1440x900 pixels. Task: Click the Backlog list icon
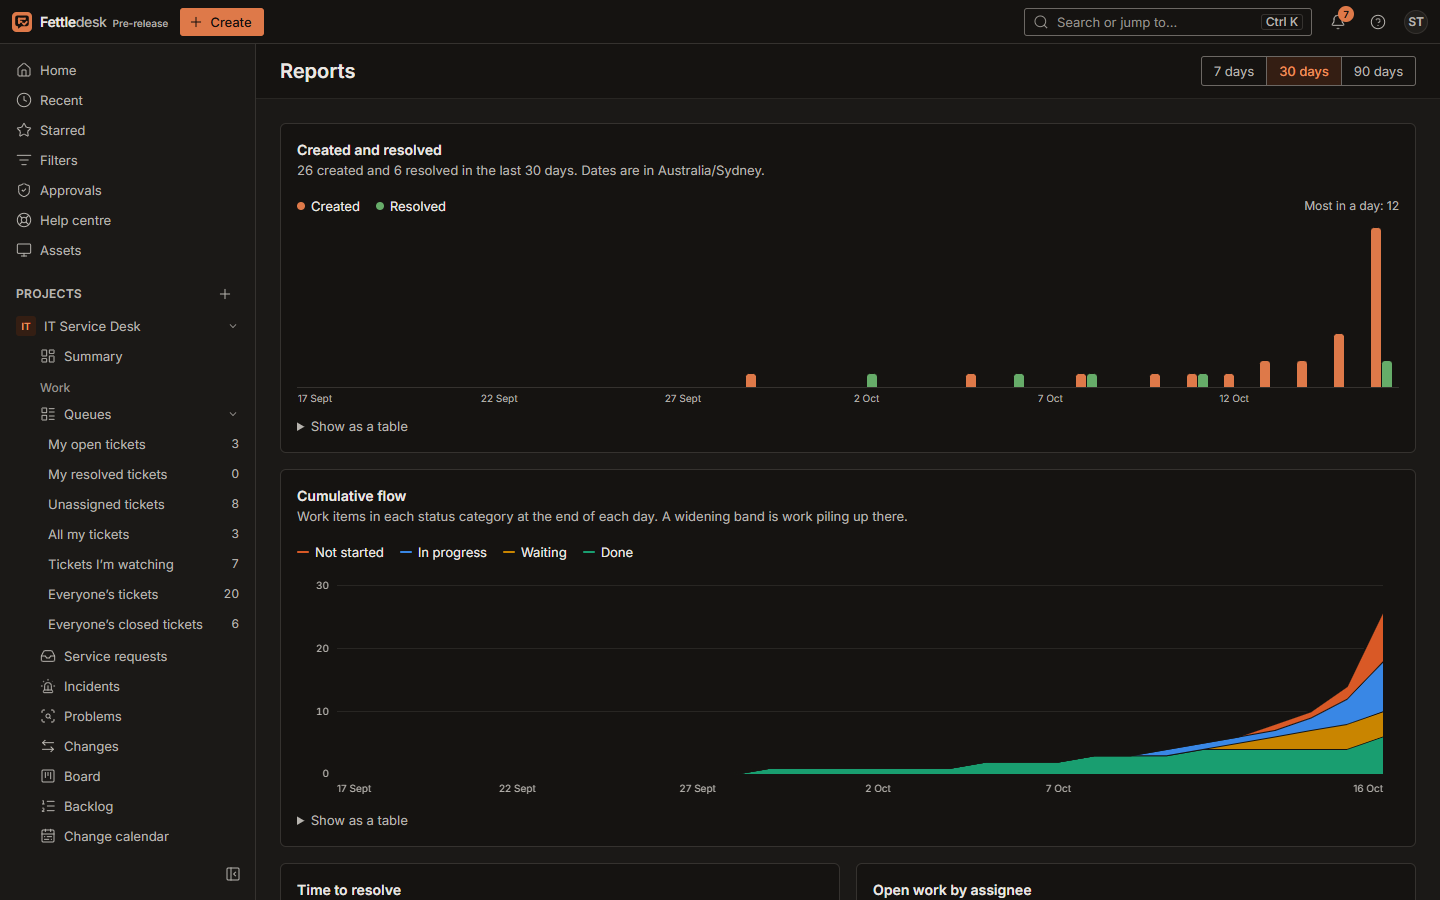(x=48, y=806)
